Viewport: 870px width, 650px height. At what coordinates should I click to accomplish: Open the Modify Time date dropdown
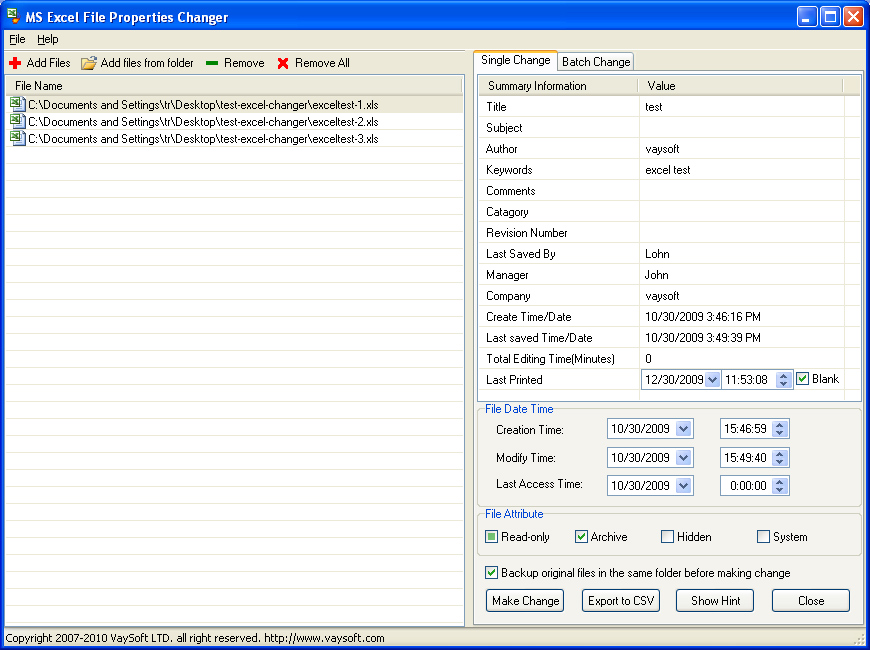tap(684, 458)
